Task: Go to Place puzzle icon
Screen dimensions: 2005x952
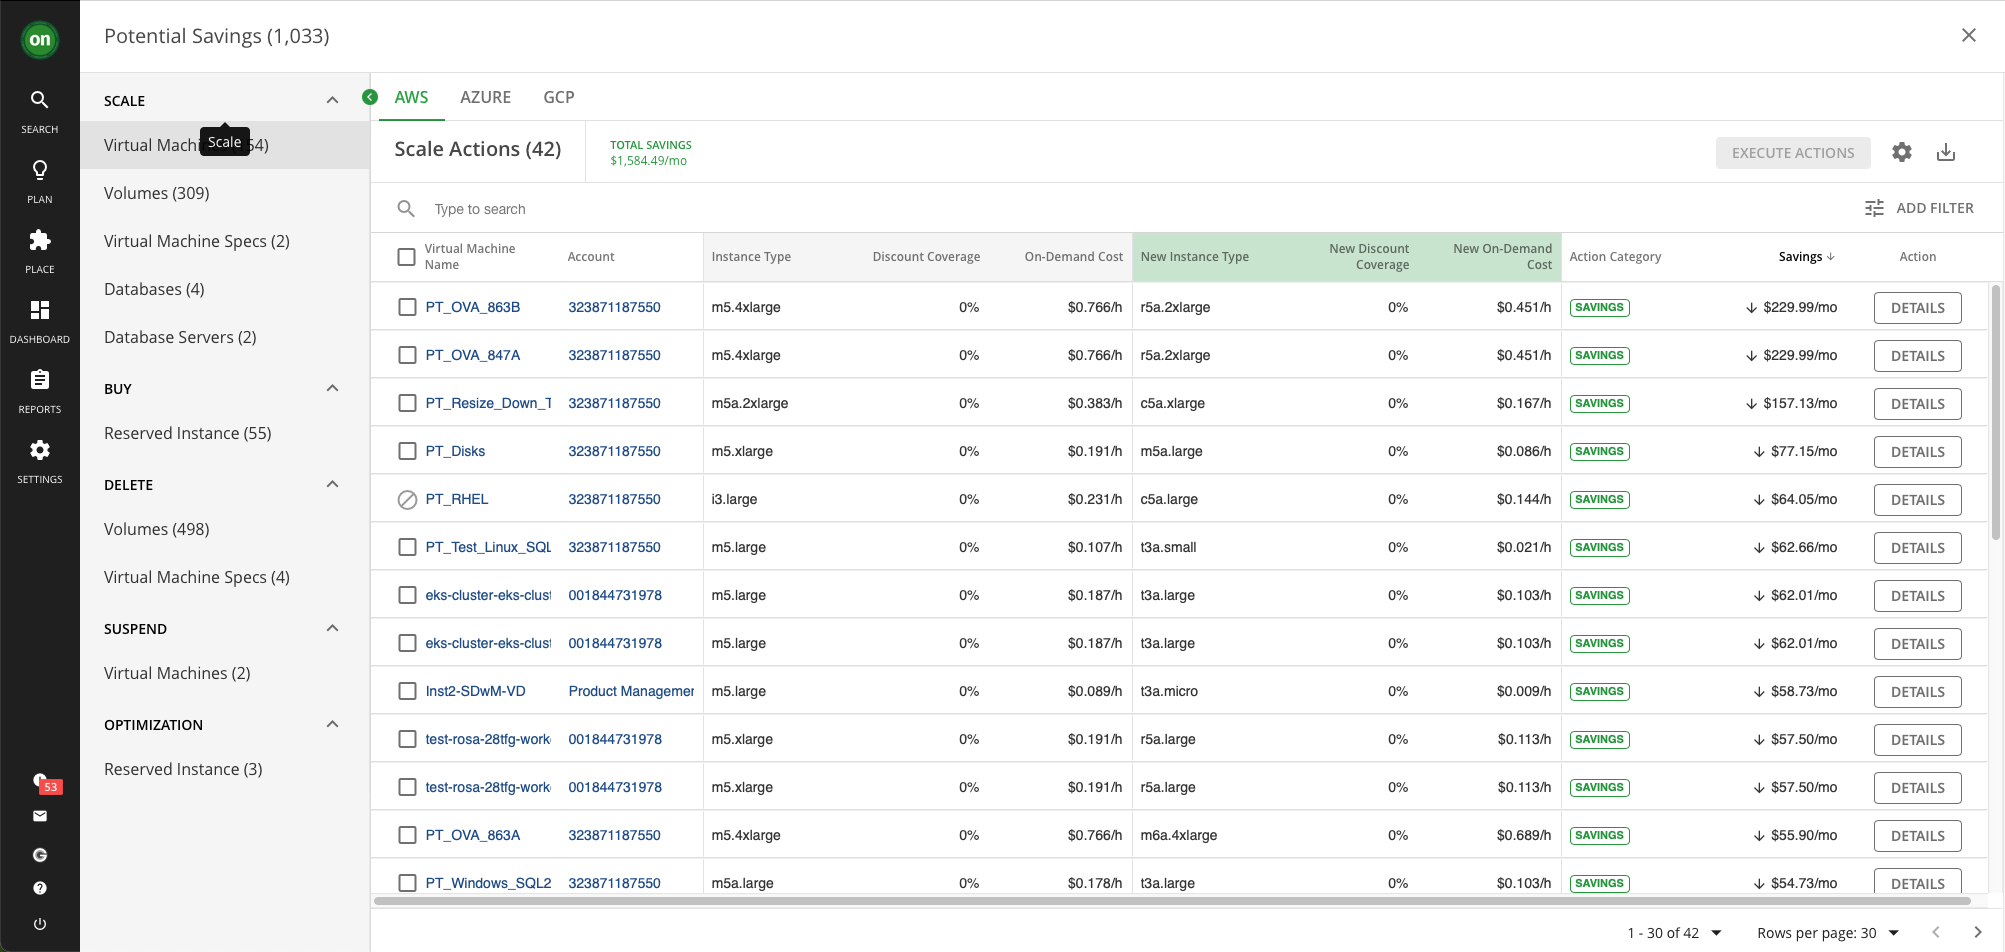Action: (x=39, y=250)
